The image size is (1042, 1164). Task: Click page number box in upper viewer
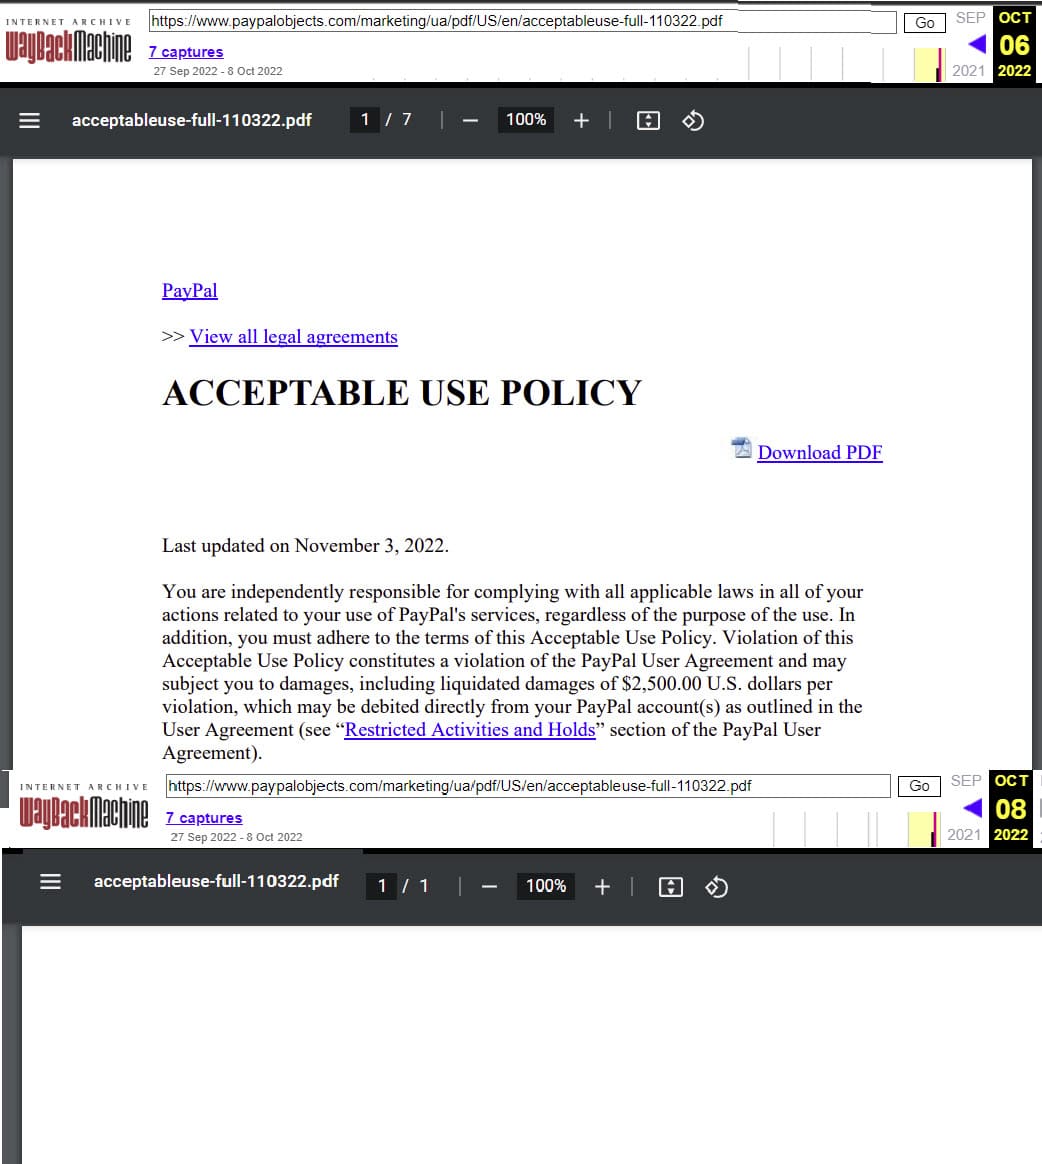(x=364, y=120)
